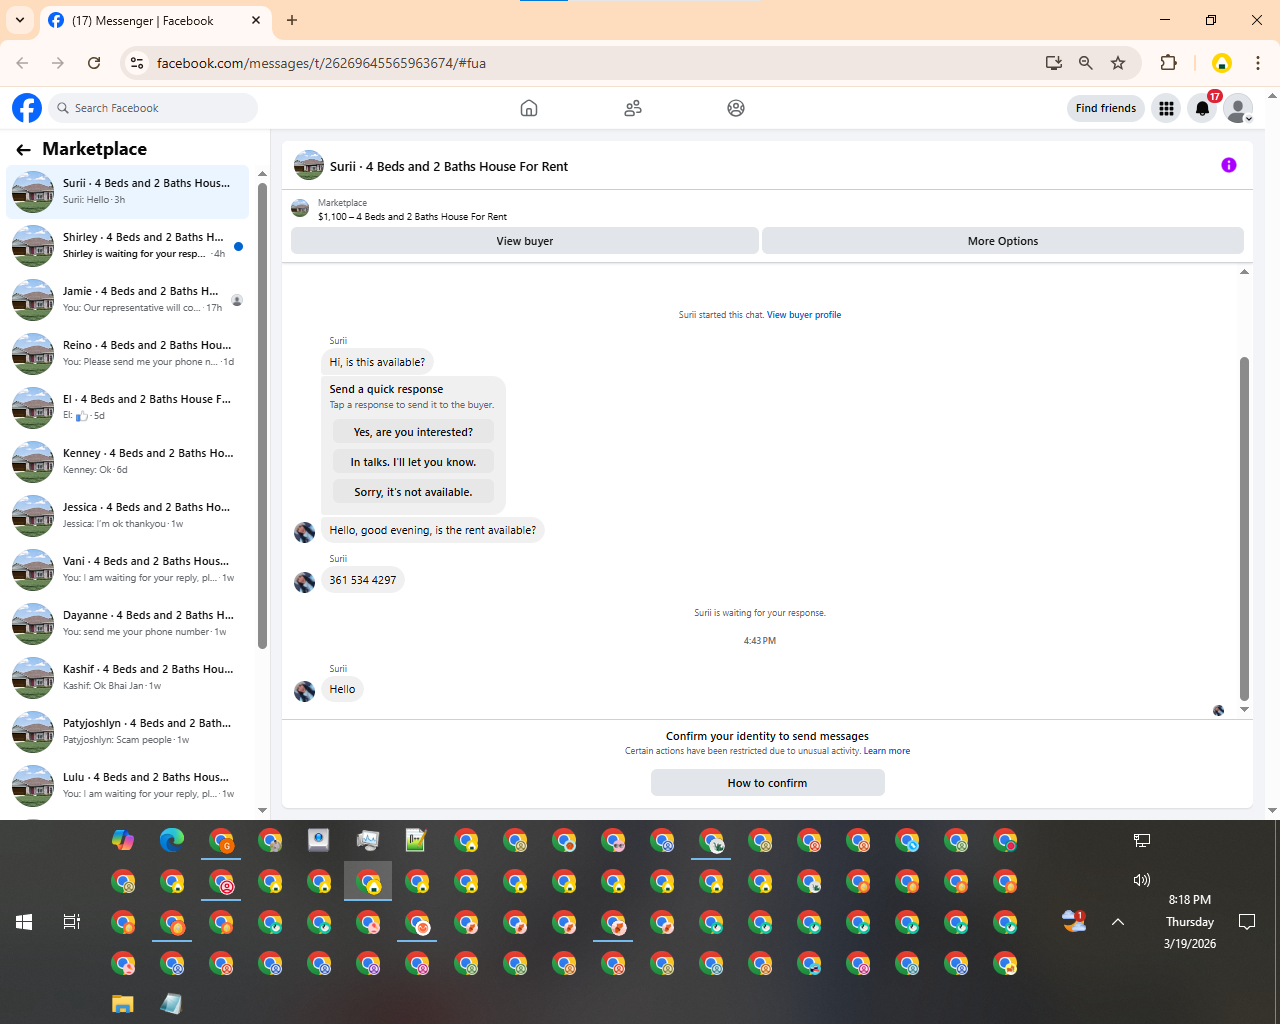The image size is (1280, 1024).
Task: Click the message bubble '361 534 4297'
Action: point(363,580)
